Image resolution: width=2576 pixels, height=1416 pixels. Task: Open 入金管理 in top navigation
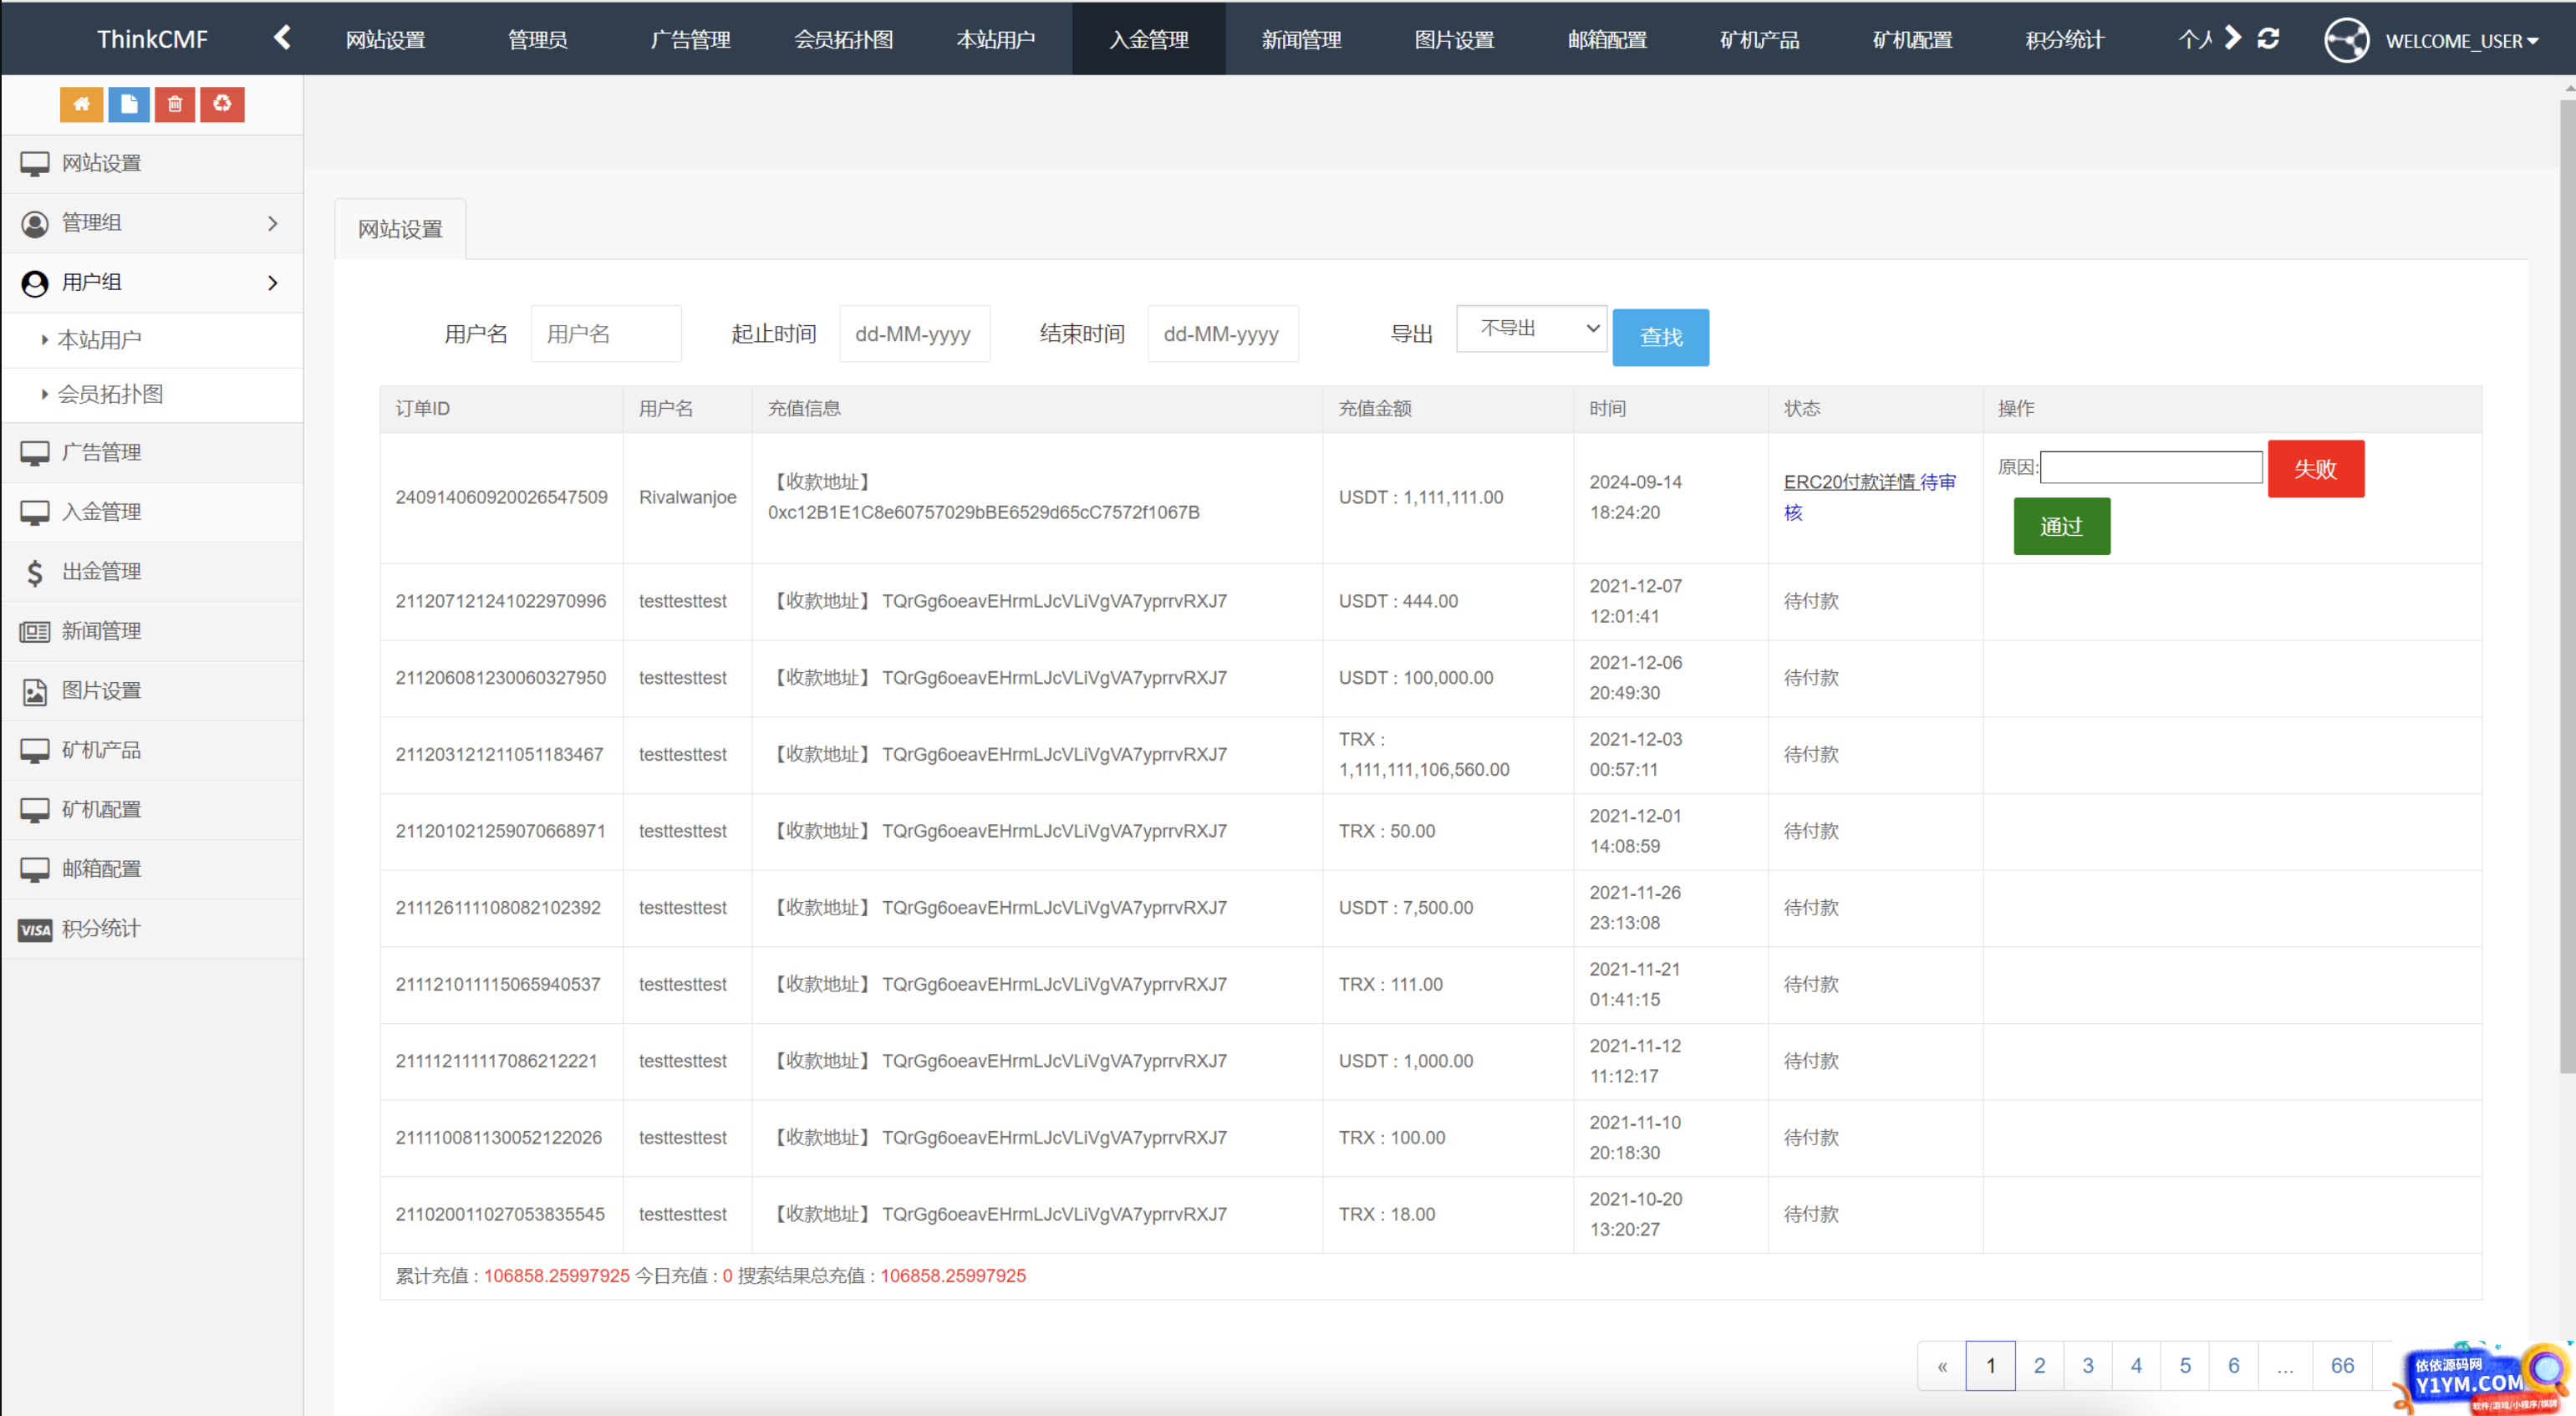click(x=1148, y=39)
